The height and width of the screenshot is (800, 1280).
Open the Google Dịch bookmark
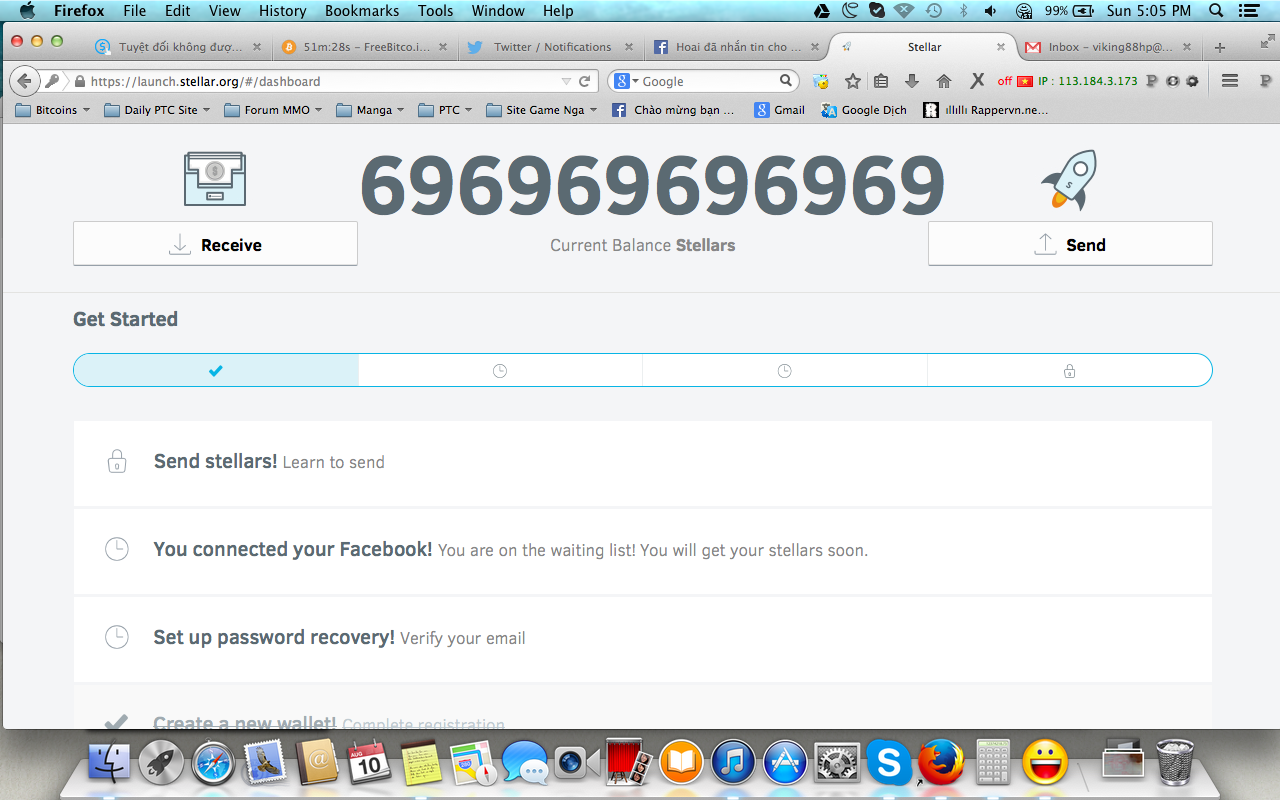tap(864, 110)
